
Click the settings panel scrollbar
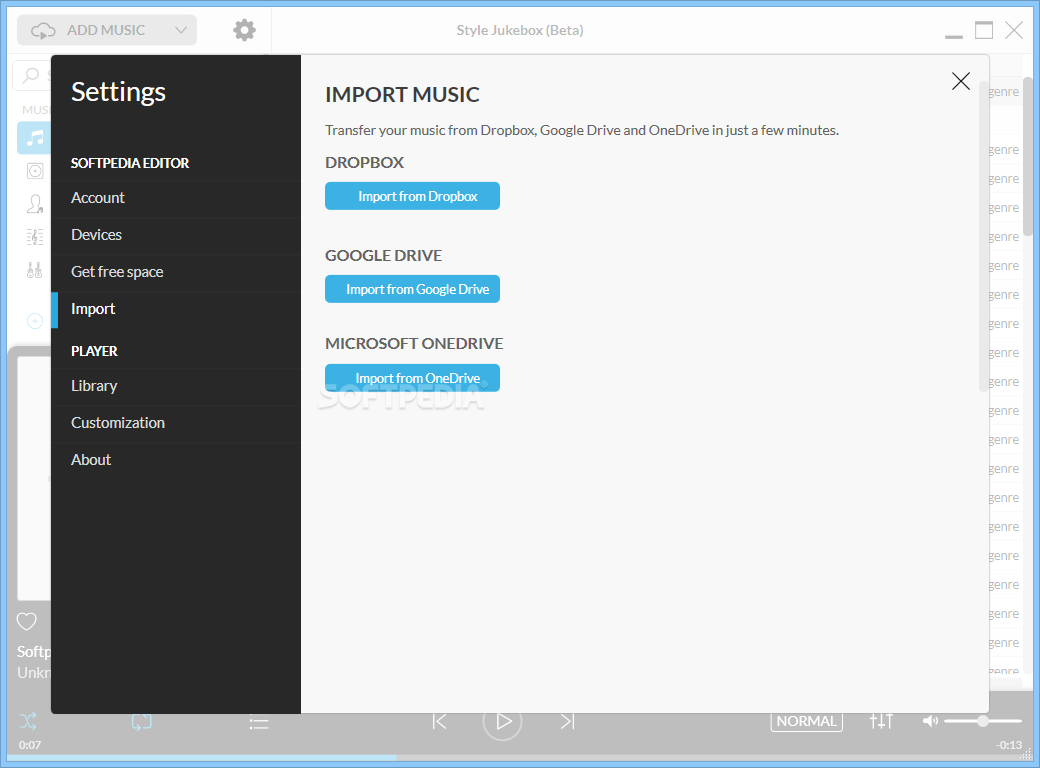click(984, 236)
